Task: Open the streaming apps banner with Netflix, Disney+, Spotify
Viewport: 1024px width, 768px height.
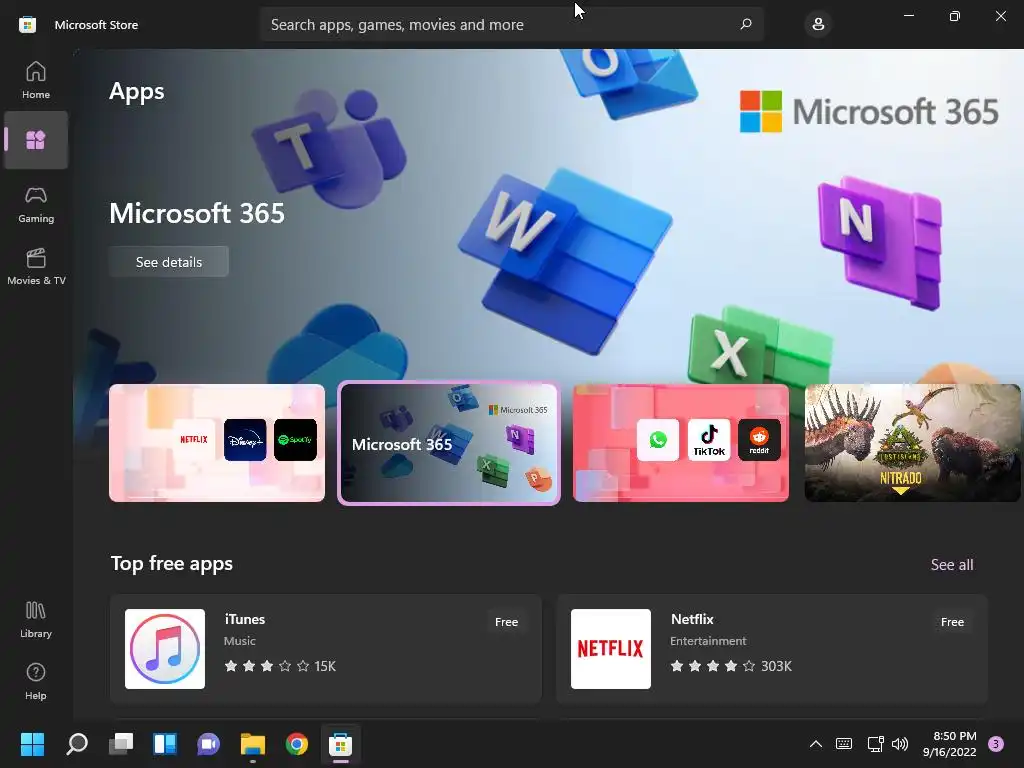Action: point(217,443)
